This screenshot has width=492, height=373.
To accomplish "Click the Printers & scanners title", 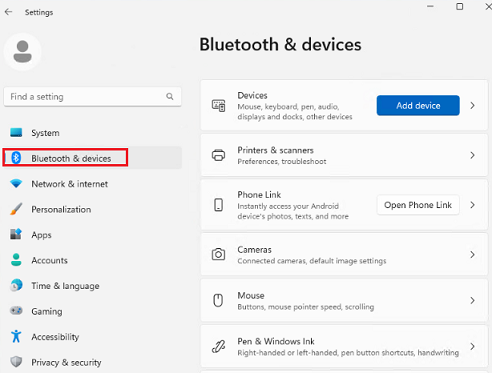I will pyautogui.click(x=275, y=150).
